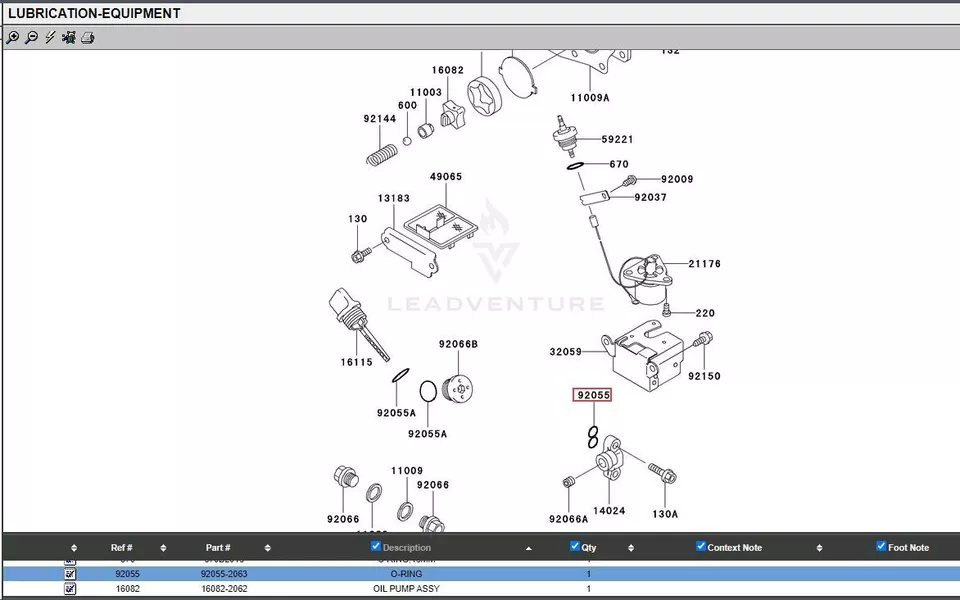Screen dimensions: 960x600
Task: Click the Part # column header
Action: 218,548
